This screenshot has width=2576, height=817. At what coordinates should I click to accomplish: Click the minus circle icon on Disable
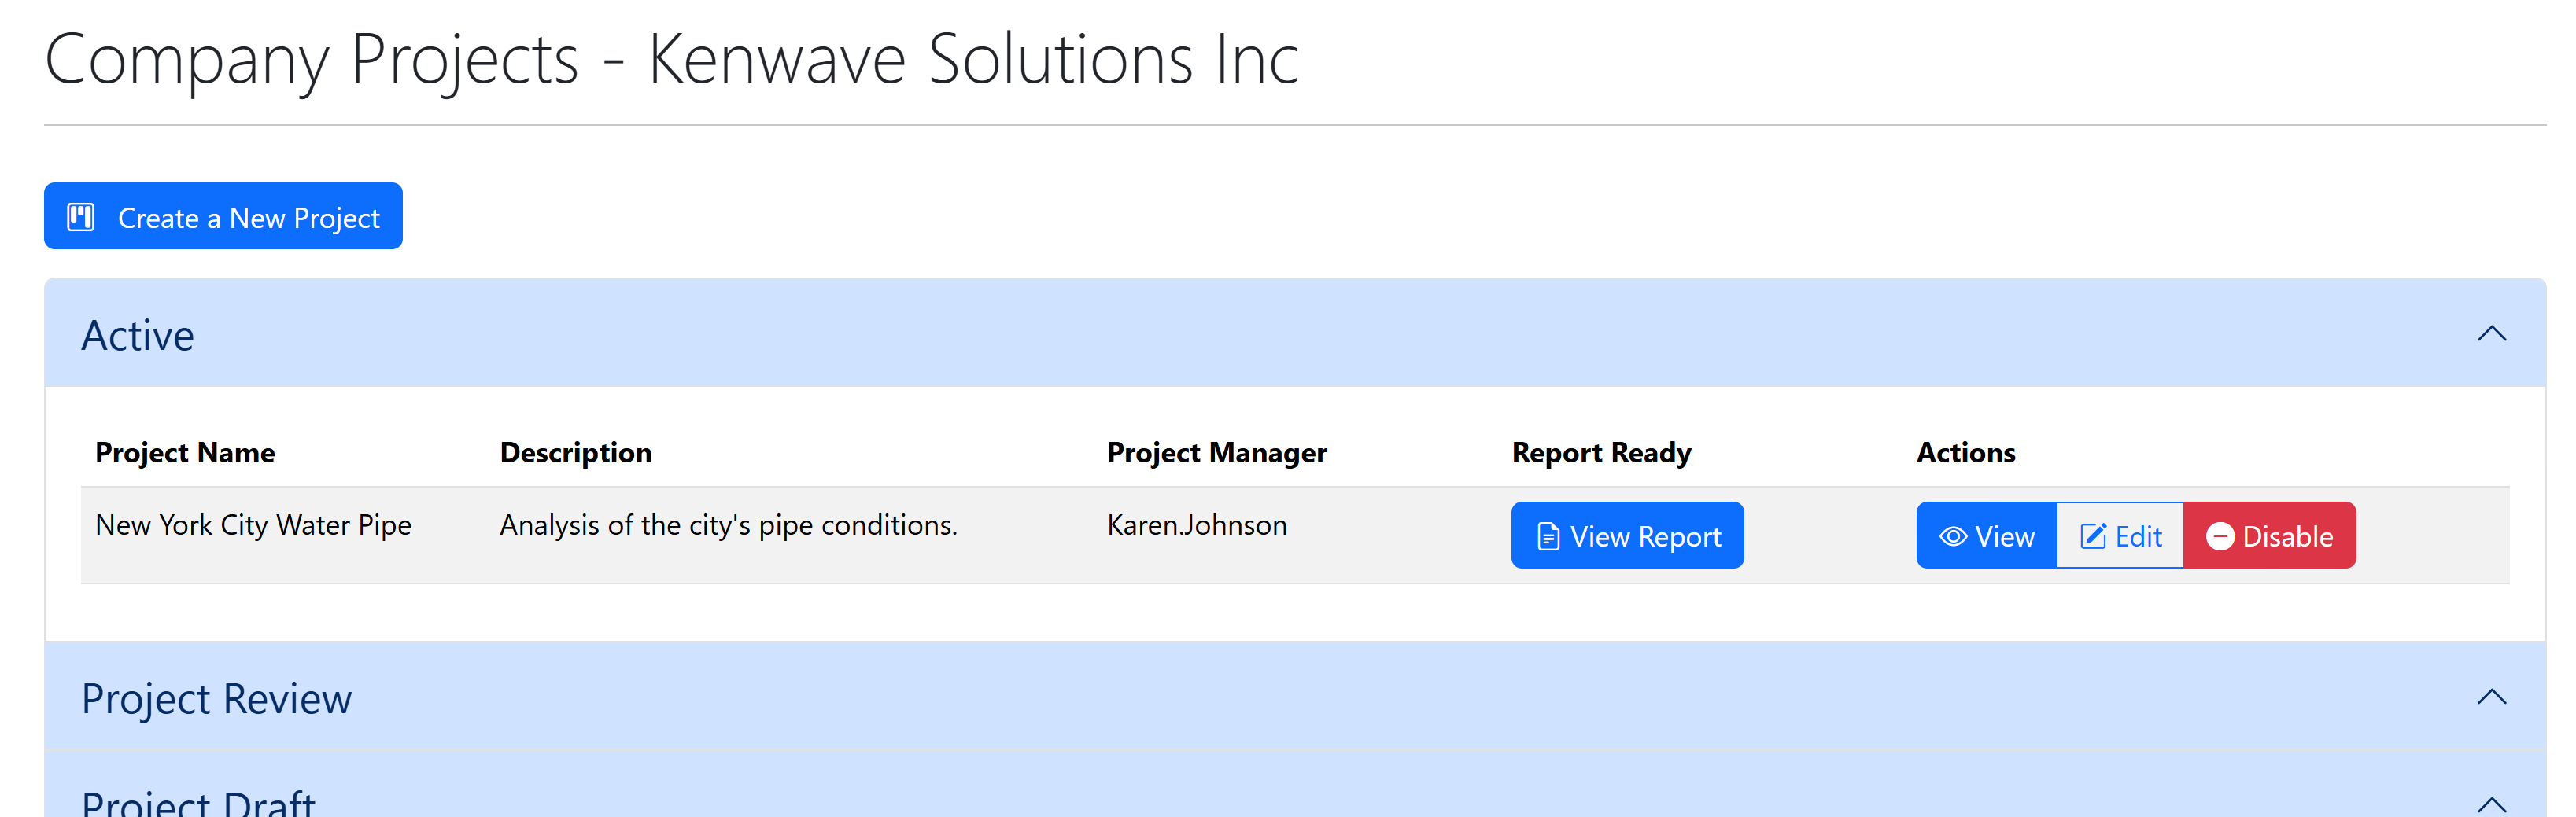tap(2220, 537)
